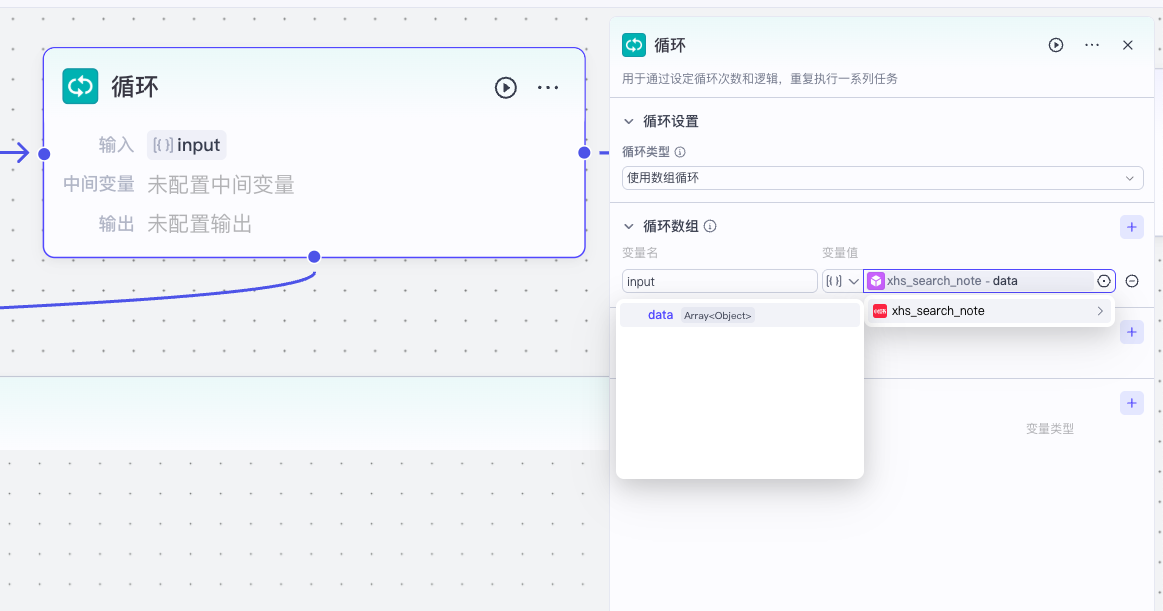Click the Array<Object> type badge
Screen dimensions: 1163x611
[717, 315]
